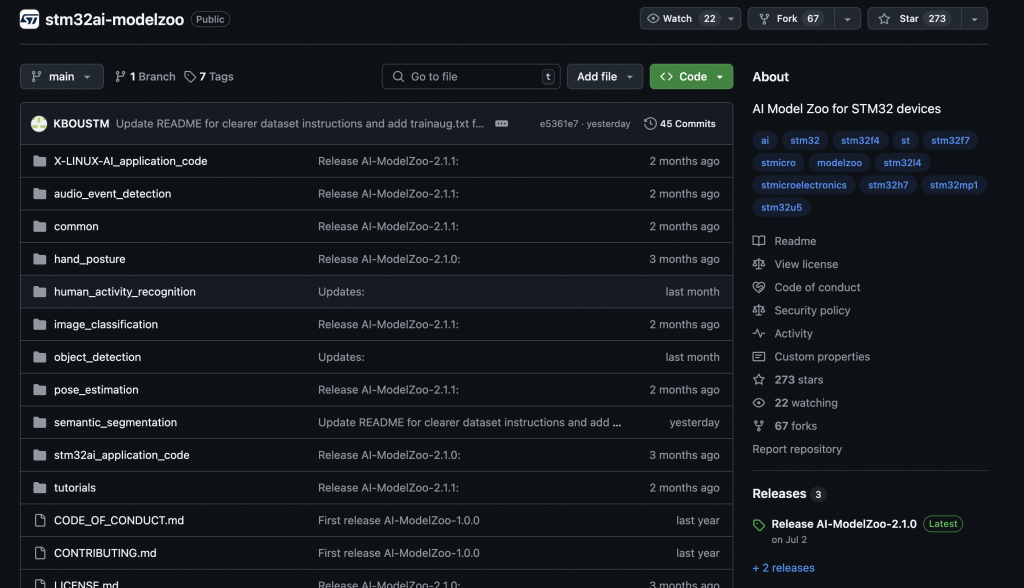Select the stm32l4 topic tag
The image size is (1024, 588).
click(x=902, y=163)
